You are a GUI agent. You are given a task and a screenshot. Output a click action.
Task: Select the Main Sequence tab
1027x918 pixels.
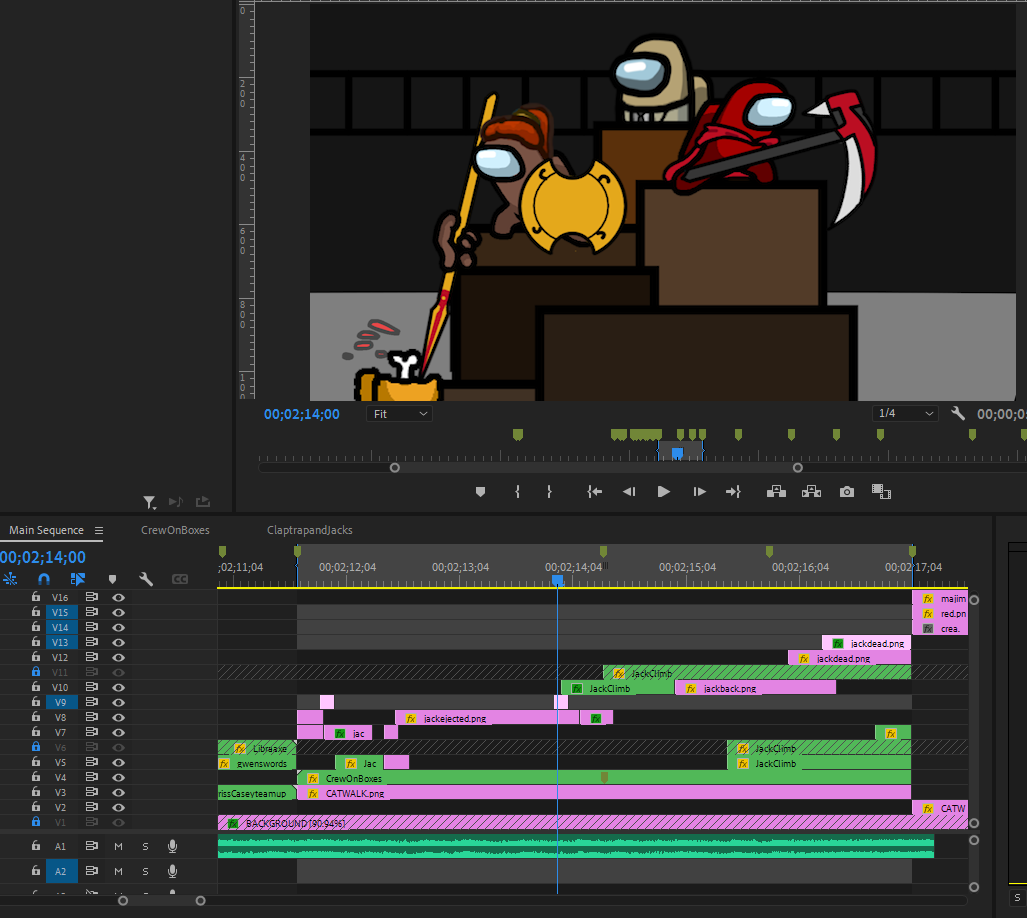47,530
